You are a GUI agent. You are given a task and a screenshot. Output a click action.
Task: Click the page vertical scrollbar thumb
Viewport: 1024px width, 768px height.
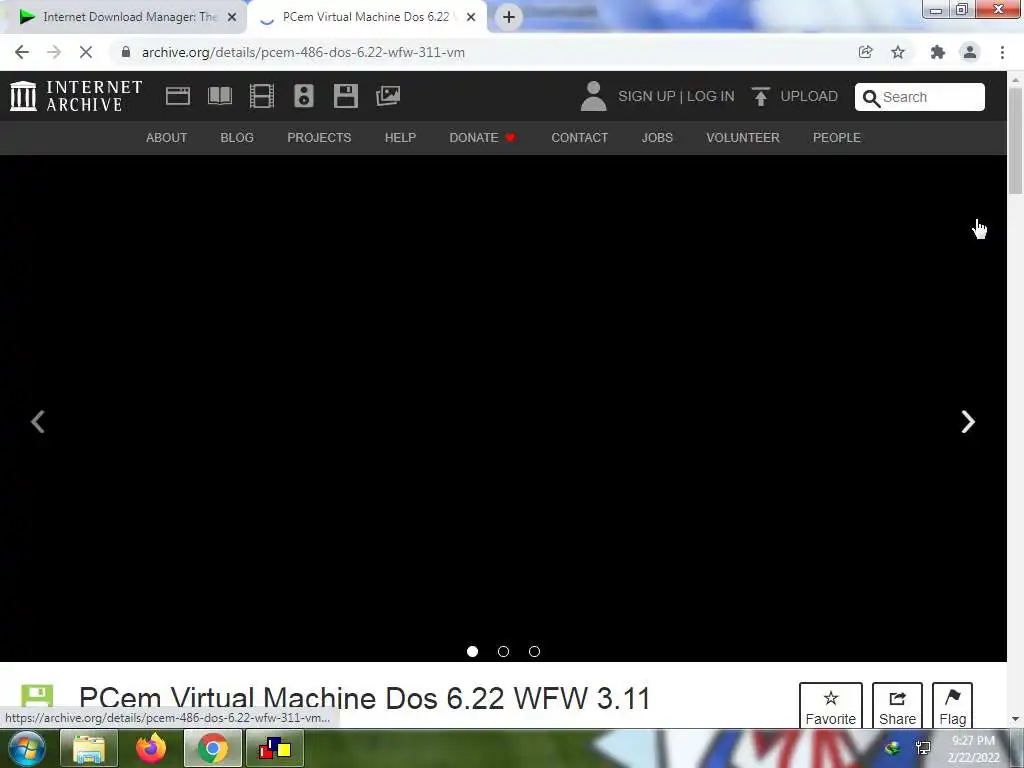1015,140
